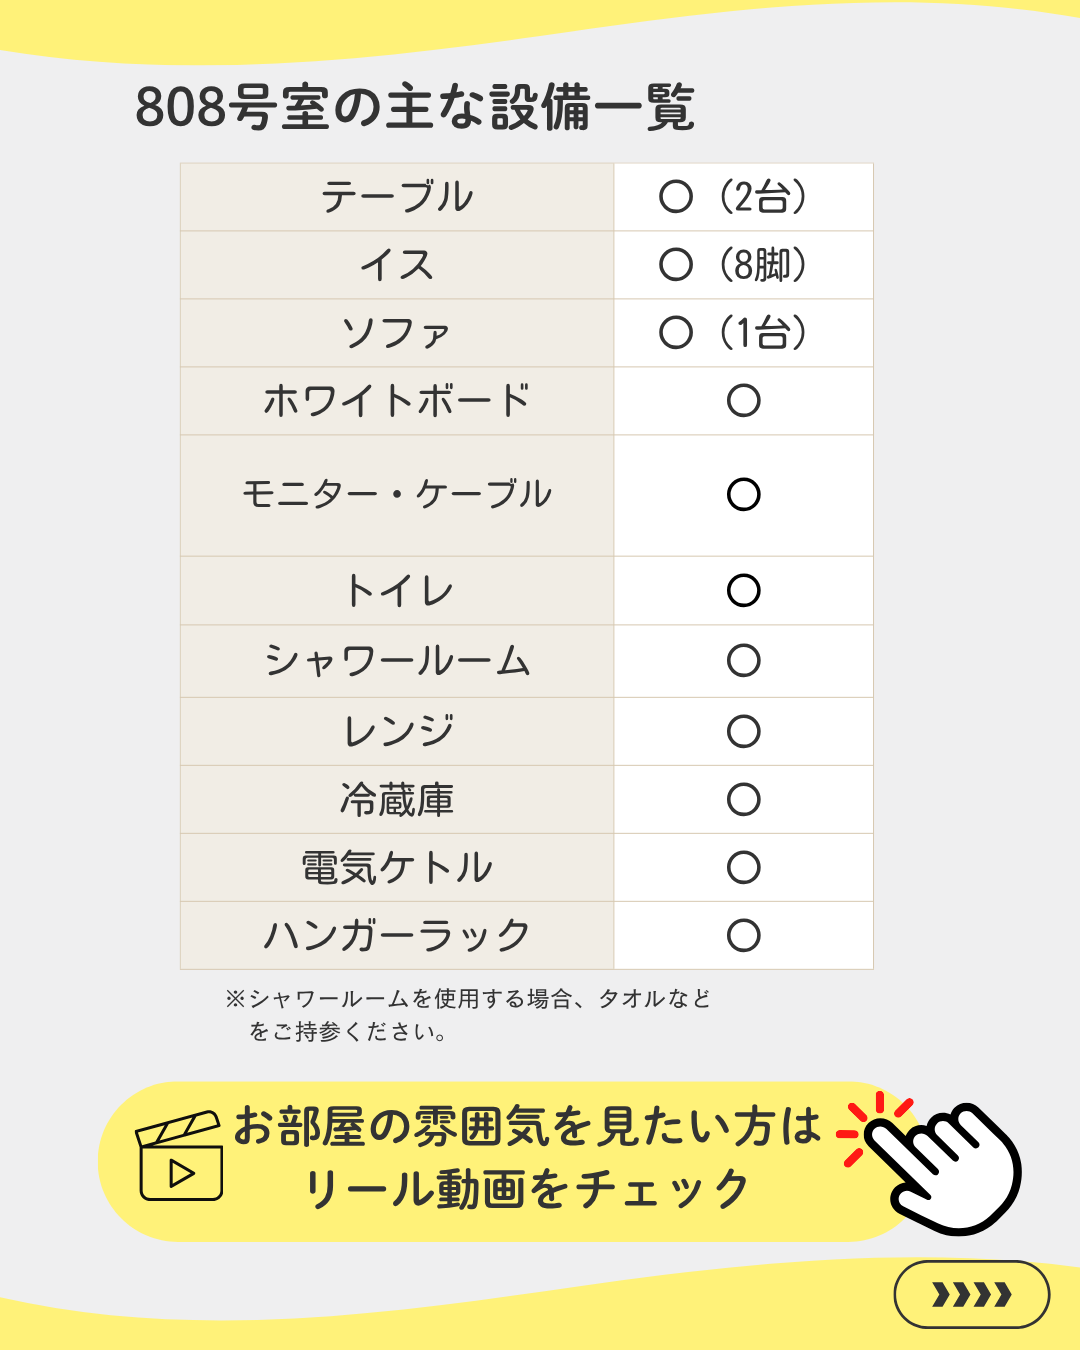Click the clapperboard video icon
This screenshot has width=1080, height=1350.
tap(180, 1156)
